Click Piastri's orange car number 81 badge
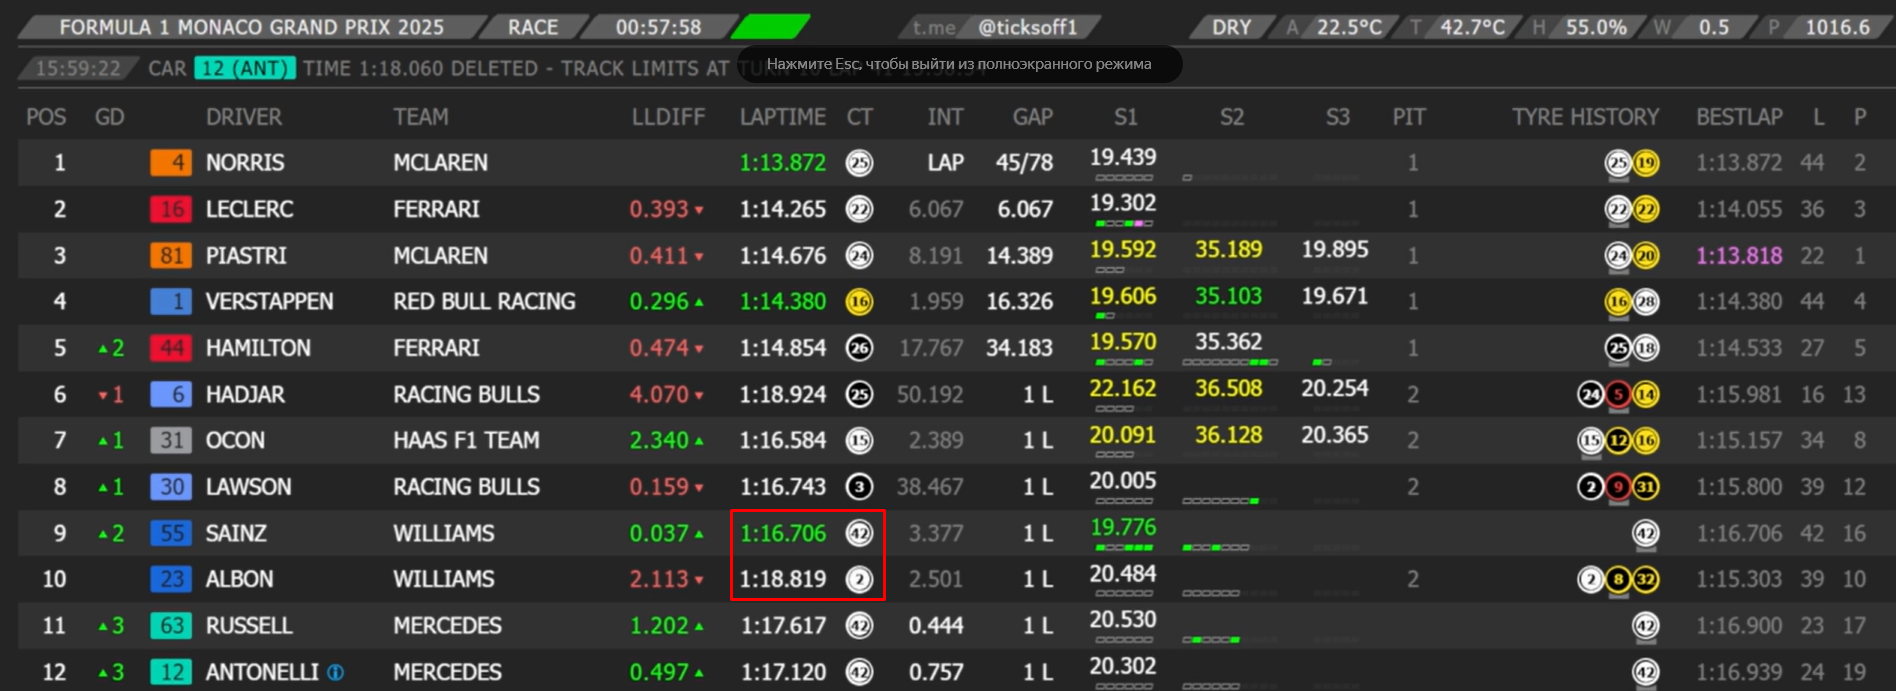The height and width of the screenshot is (691, 1896). coord(171,256)
